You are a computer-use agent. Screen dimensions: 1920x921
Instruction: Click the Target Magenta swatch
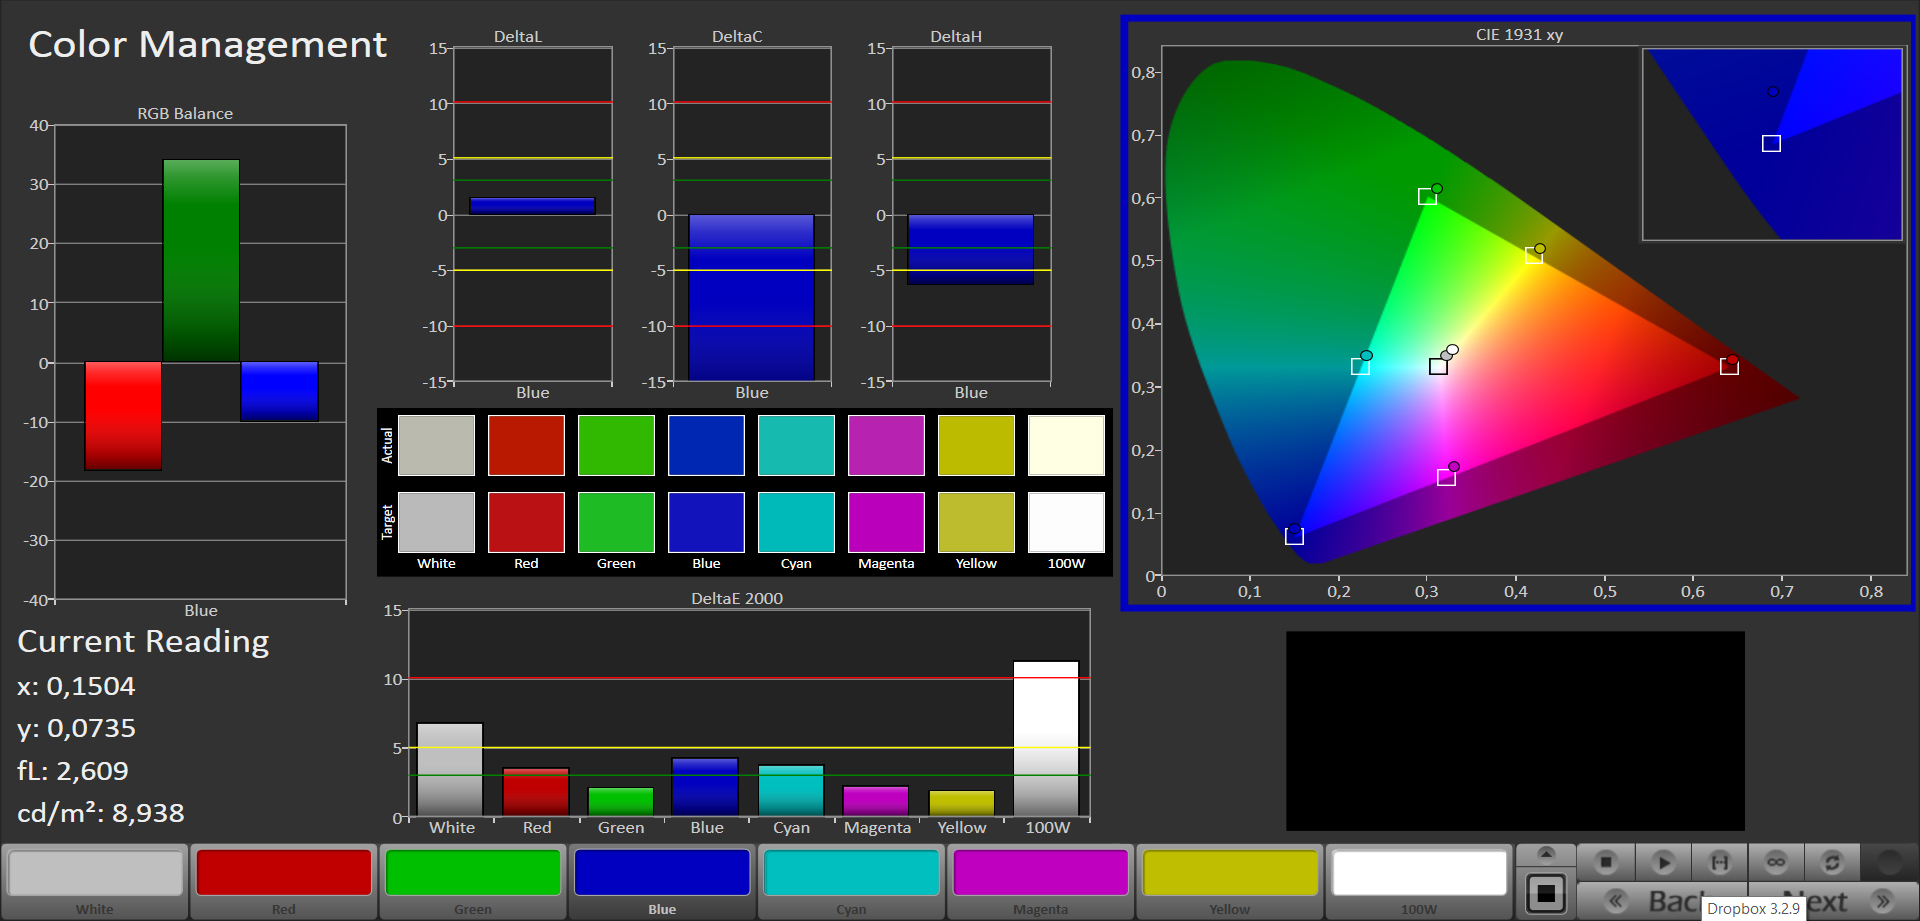point(886,522)
